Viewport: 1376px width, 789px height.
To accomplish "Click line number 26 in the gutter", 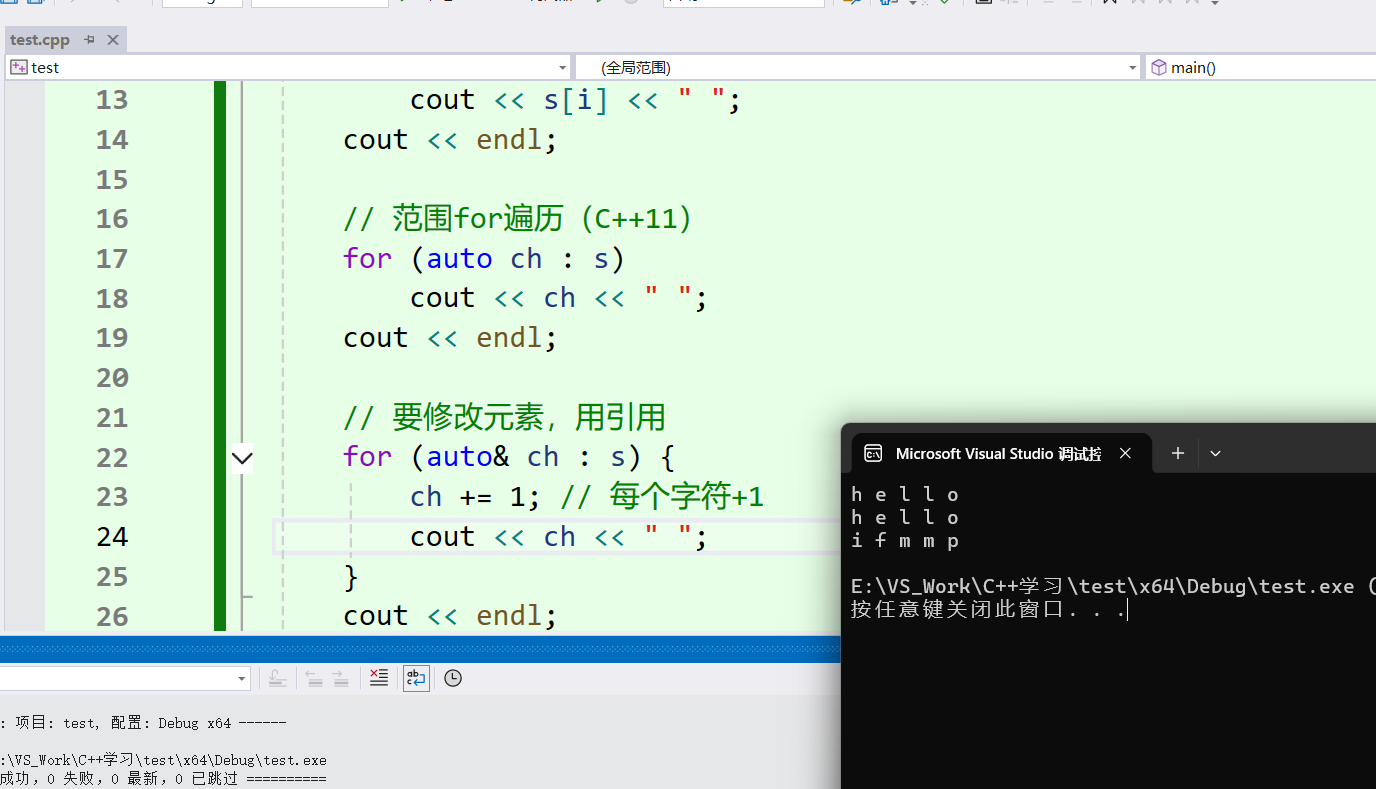I will point(112,616).
